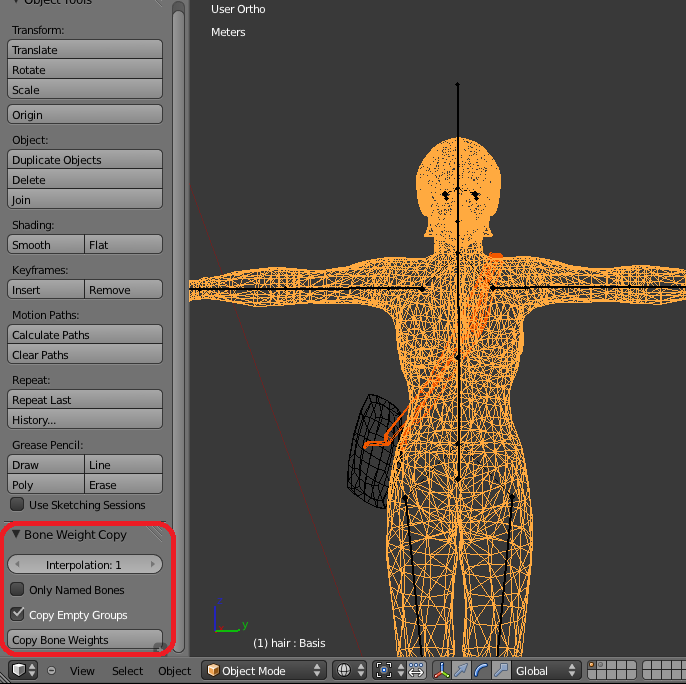
Task: Click the Interpolation: 1 value field
Action: tap(85, 564)
